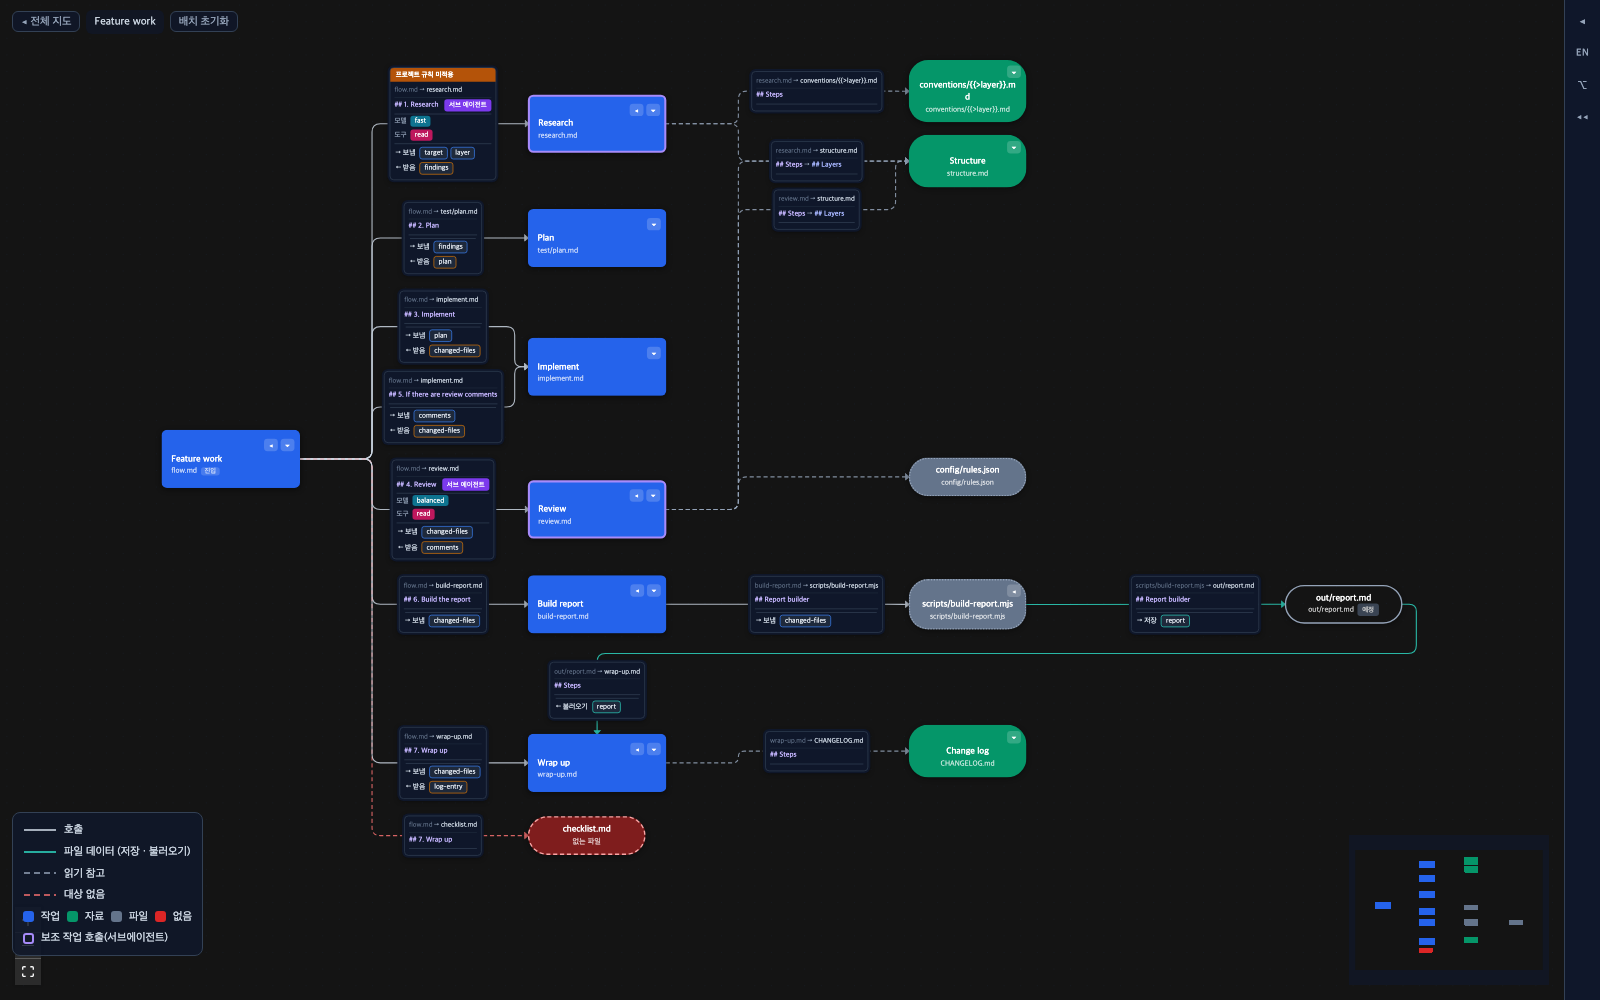Click the 'target' tag on Research edge card
Viewport: 1600px width, 1000px height.
(x=433, y=153)
